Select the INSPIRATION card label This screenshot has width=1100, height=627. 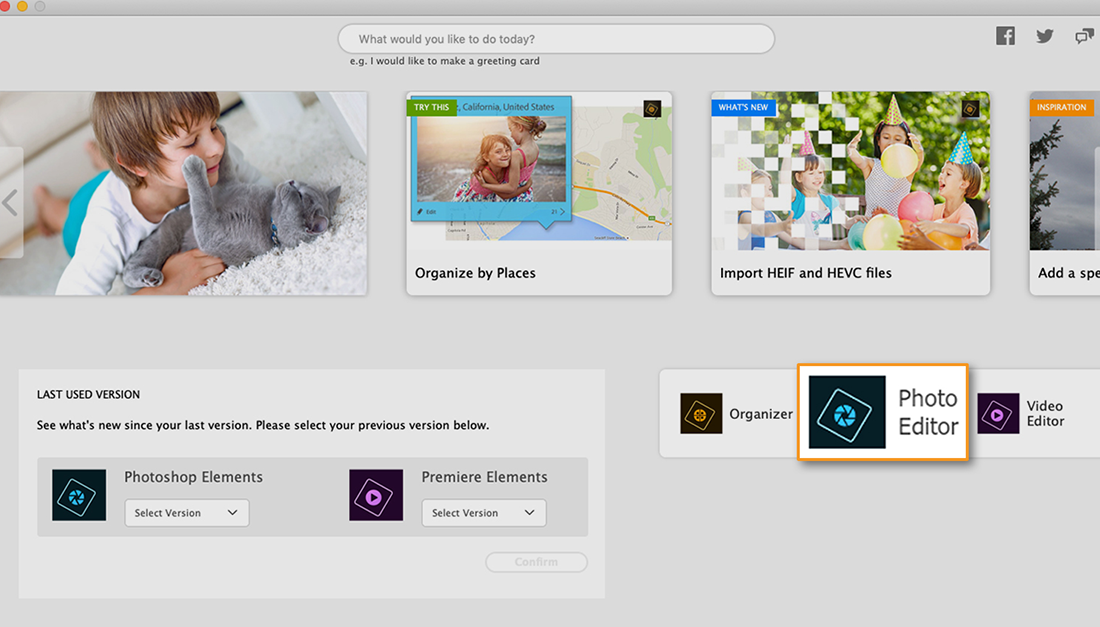pos(1062,107)
